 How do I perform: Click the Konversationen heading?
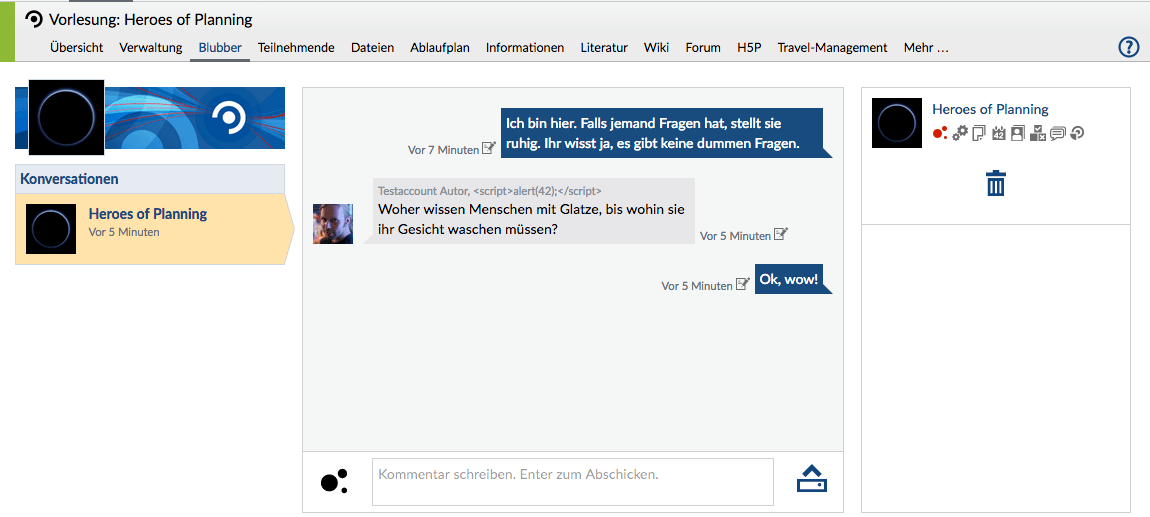point(70,179)
